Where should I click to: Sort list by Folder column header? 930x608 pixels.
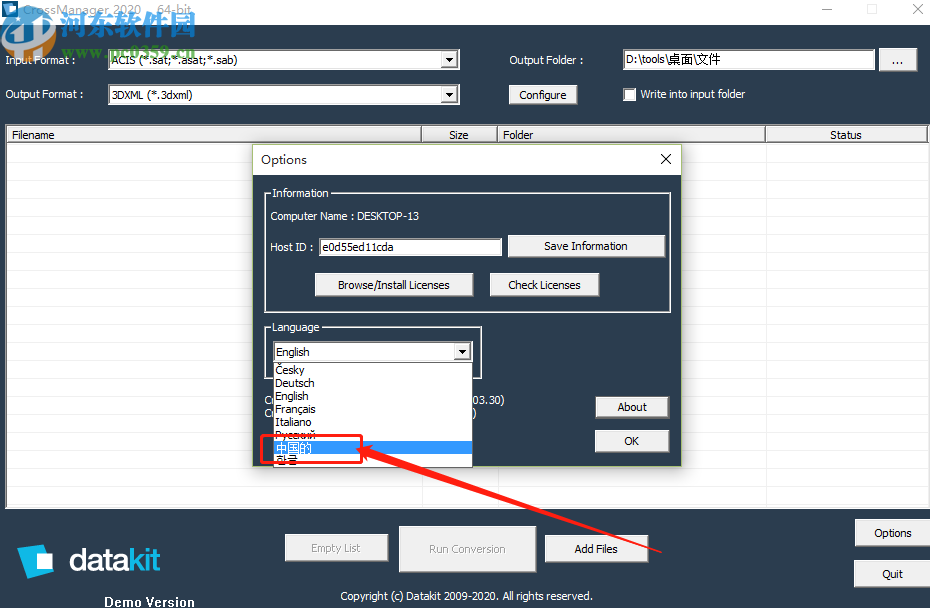631,135
